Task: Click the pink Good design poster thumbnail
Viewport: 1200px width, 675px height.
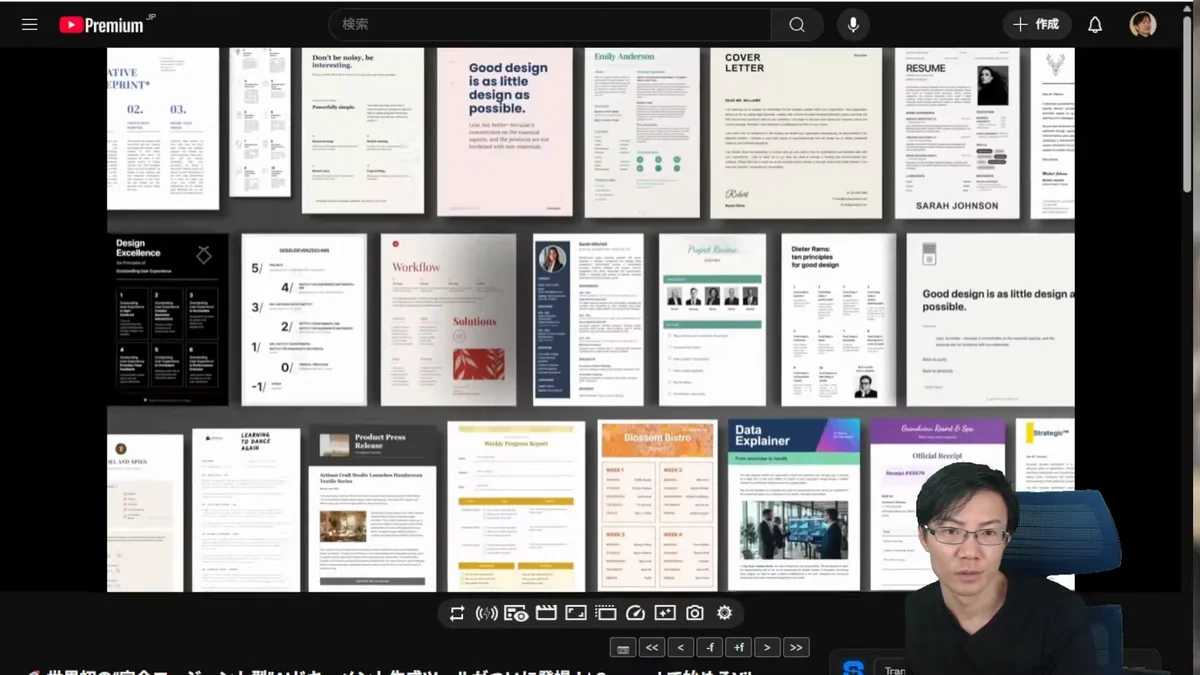Action: (x=505, y=132)
